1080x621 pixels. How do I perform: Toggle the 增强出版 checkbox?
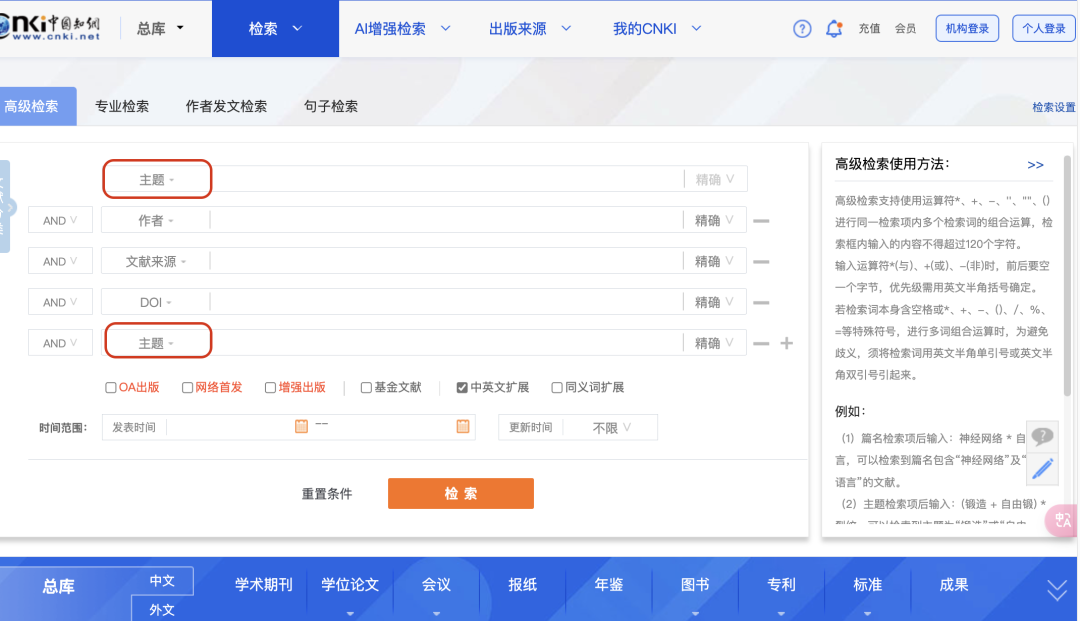click(x=271, y=388)
